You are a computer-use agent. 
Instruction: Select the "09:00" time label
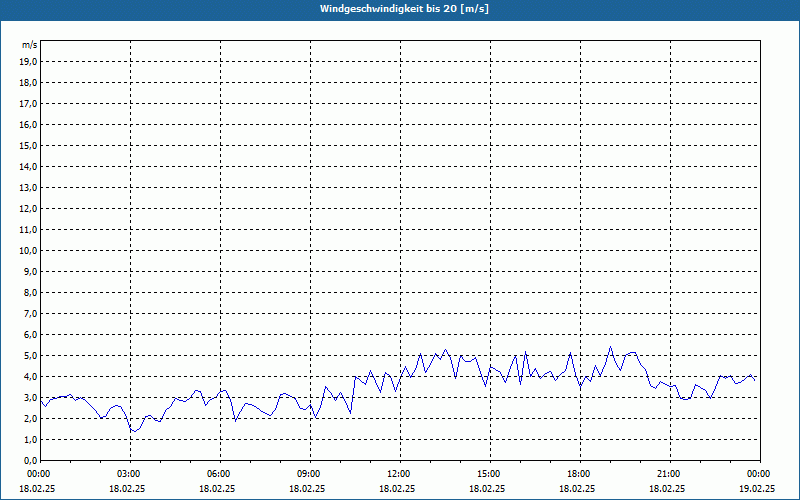[x=310, y=474]
